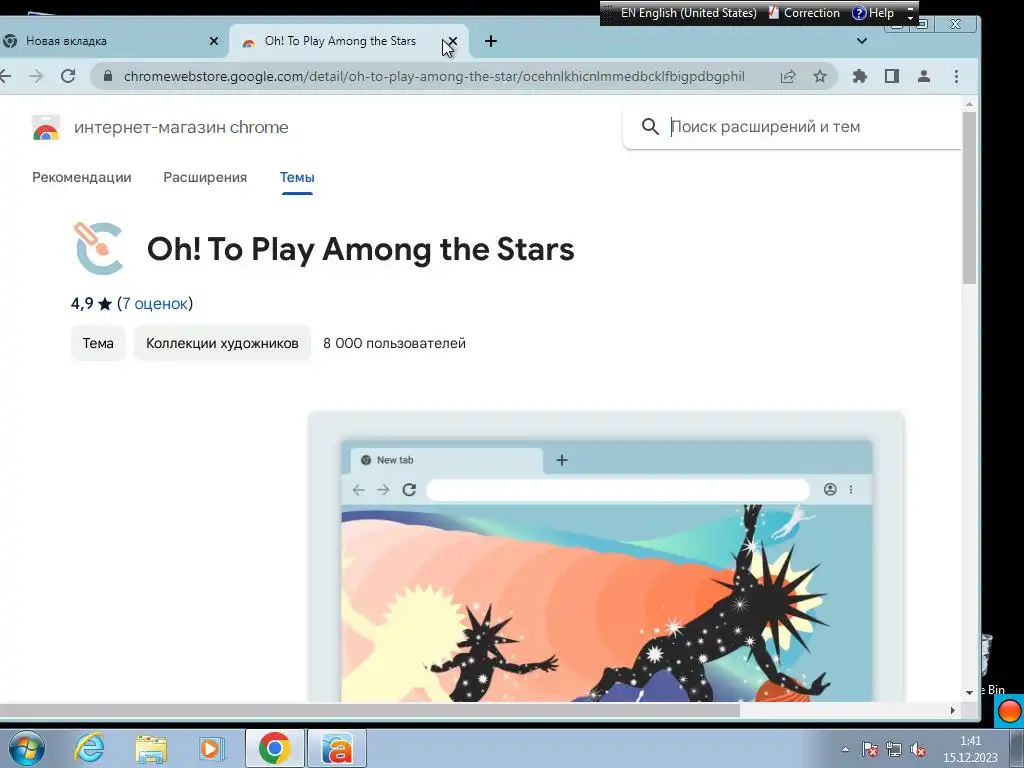Toggle the side panel icon
1024x768 pixels.
pyautogui.click(x=891, y=76)
